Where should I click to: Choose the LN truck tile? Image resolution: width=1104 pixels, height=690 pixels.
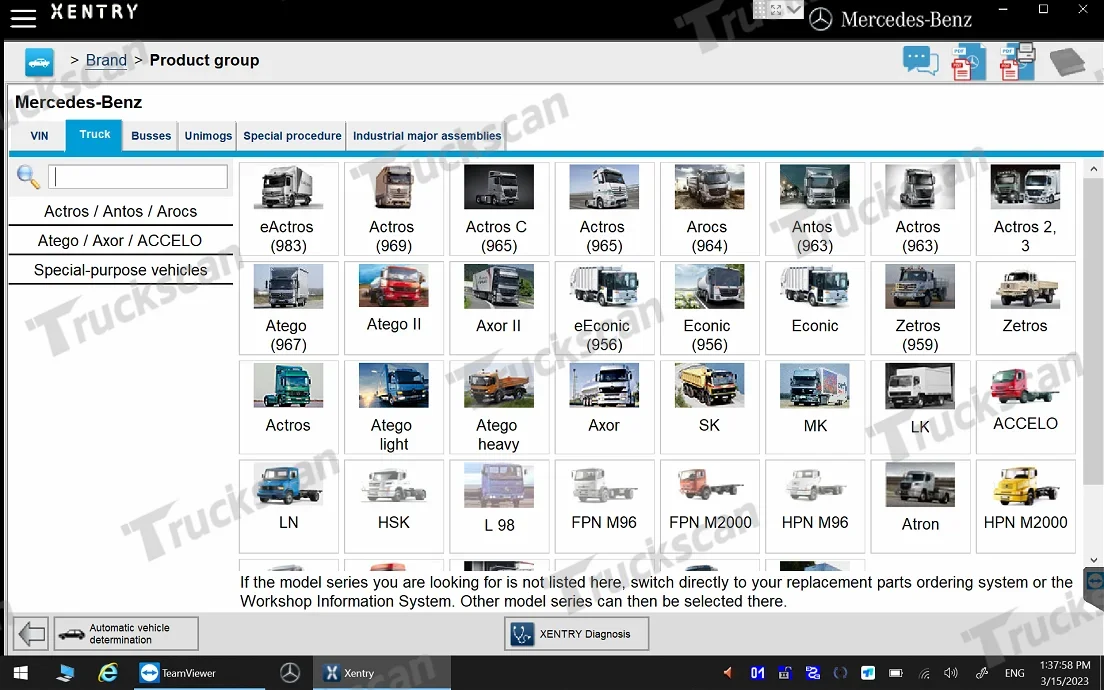(288, 506)
